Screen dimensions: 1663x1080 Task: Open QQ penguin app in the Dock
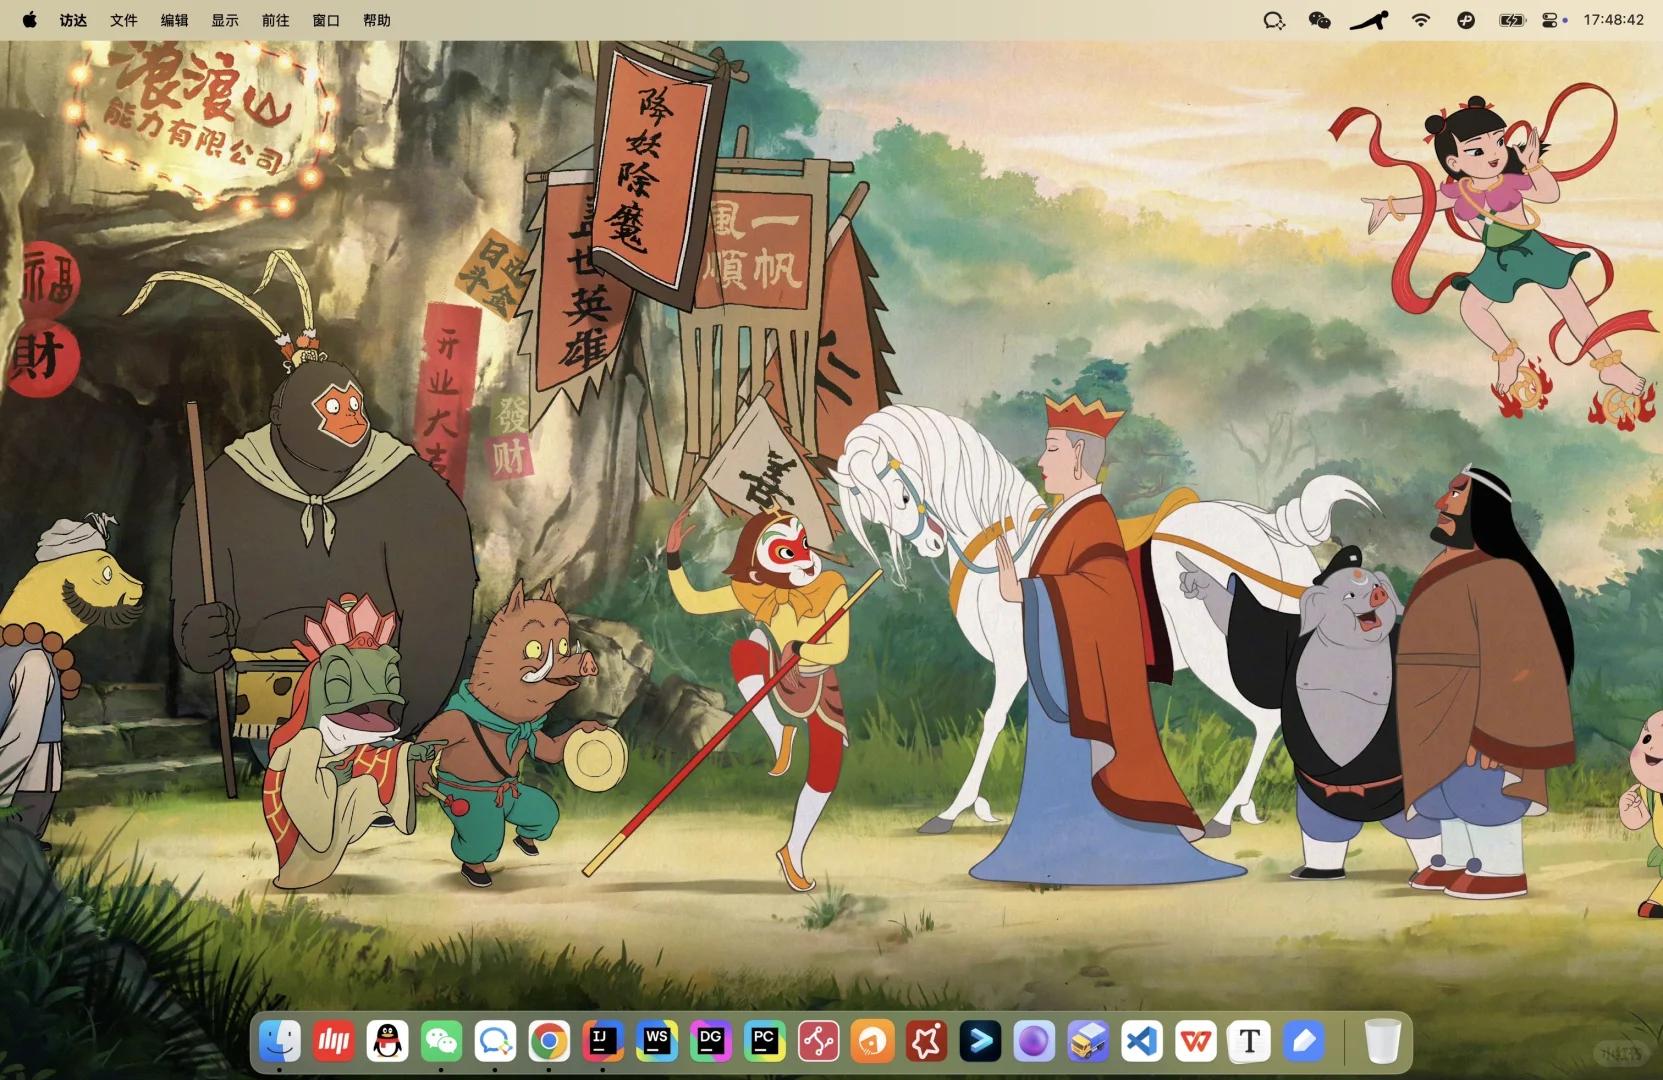388,1042
